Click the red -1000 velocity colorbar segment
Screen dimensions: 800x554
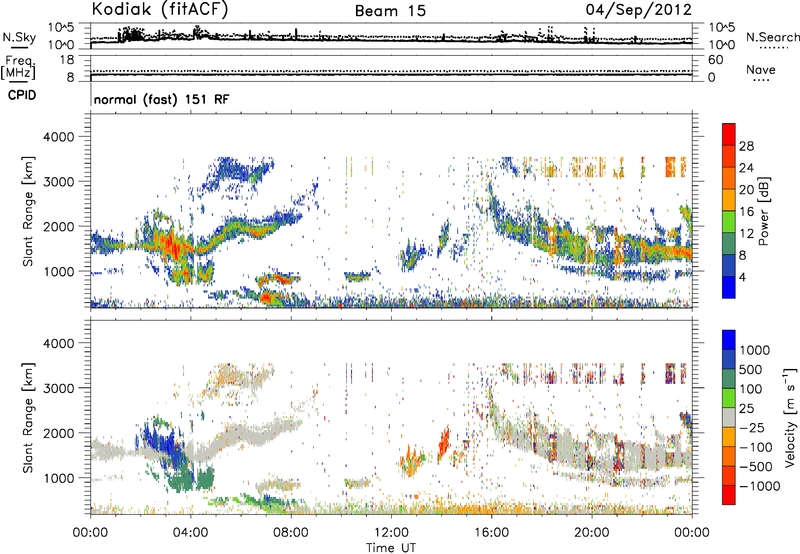(729, 495)
